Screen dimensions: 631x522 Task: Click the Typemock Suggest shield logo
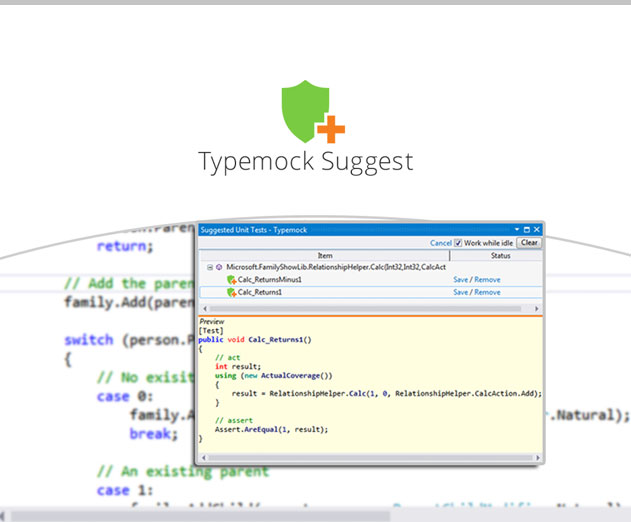click(x=313, y=111)
